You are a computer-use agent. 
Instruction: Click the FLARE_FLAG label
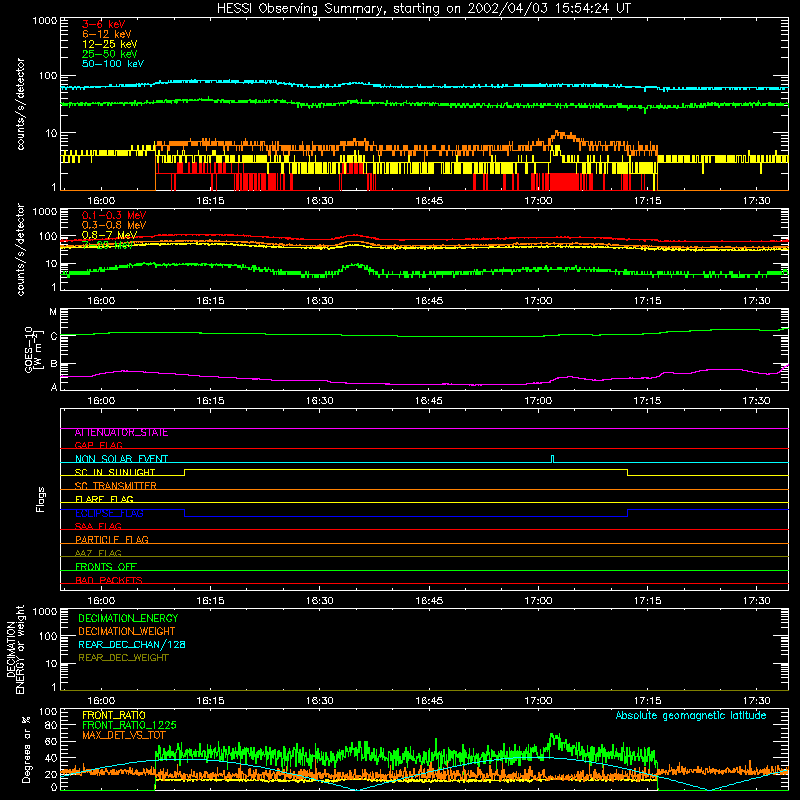pyautogui.click(x=104, y=499)
